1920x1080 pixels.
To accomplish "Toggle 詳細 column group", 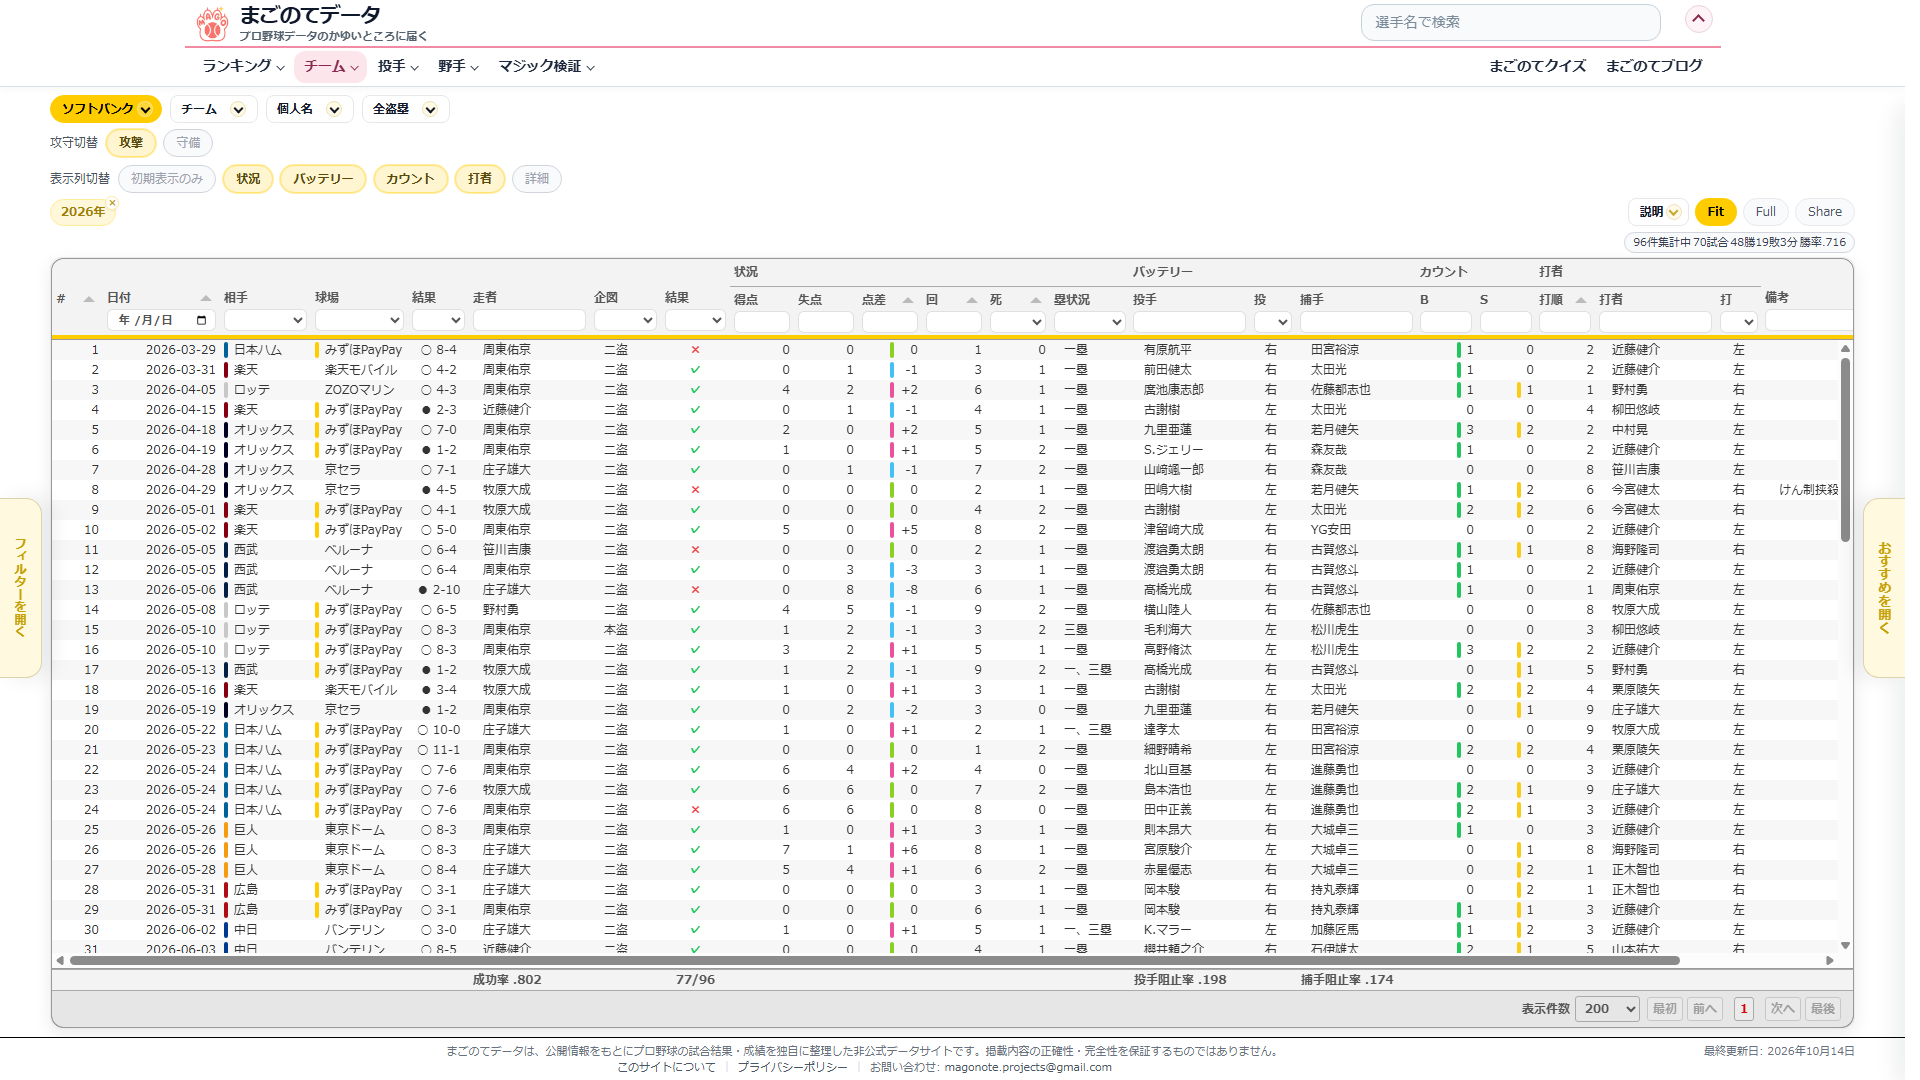I will coord(537,179).
